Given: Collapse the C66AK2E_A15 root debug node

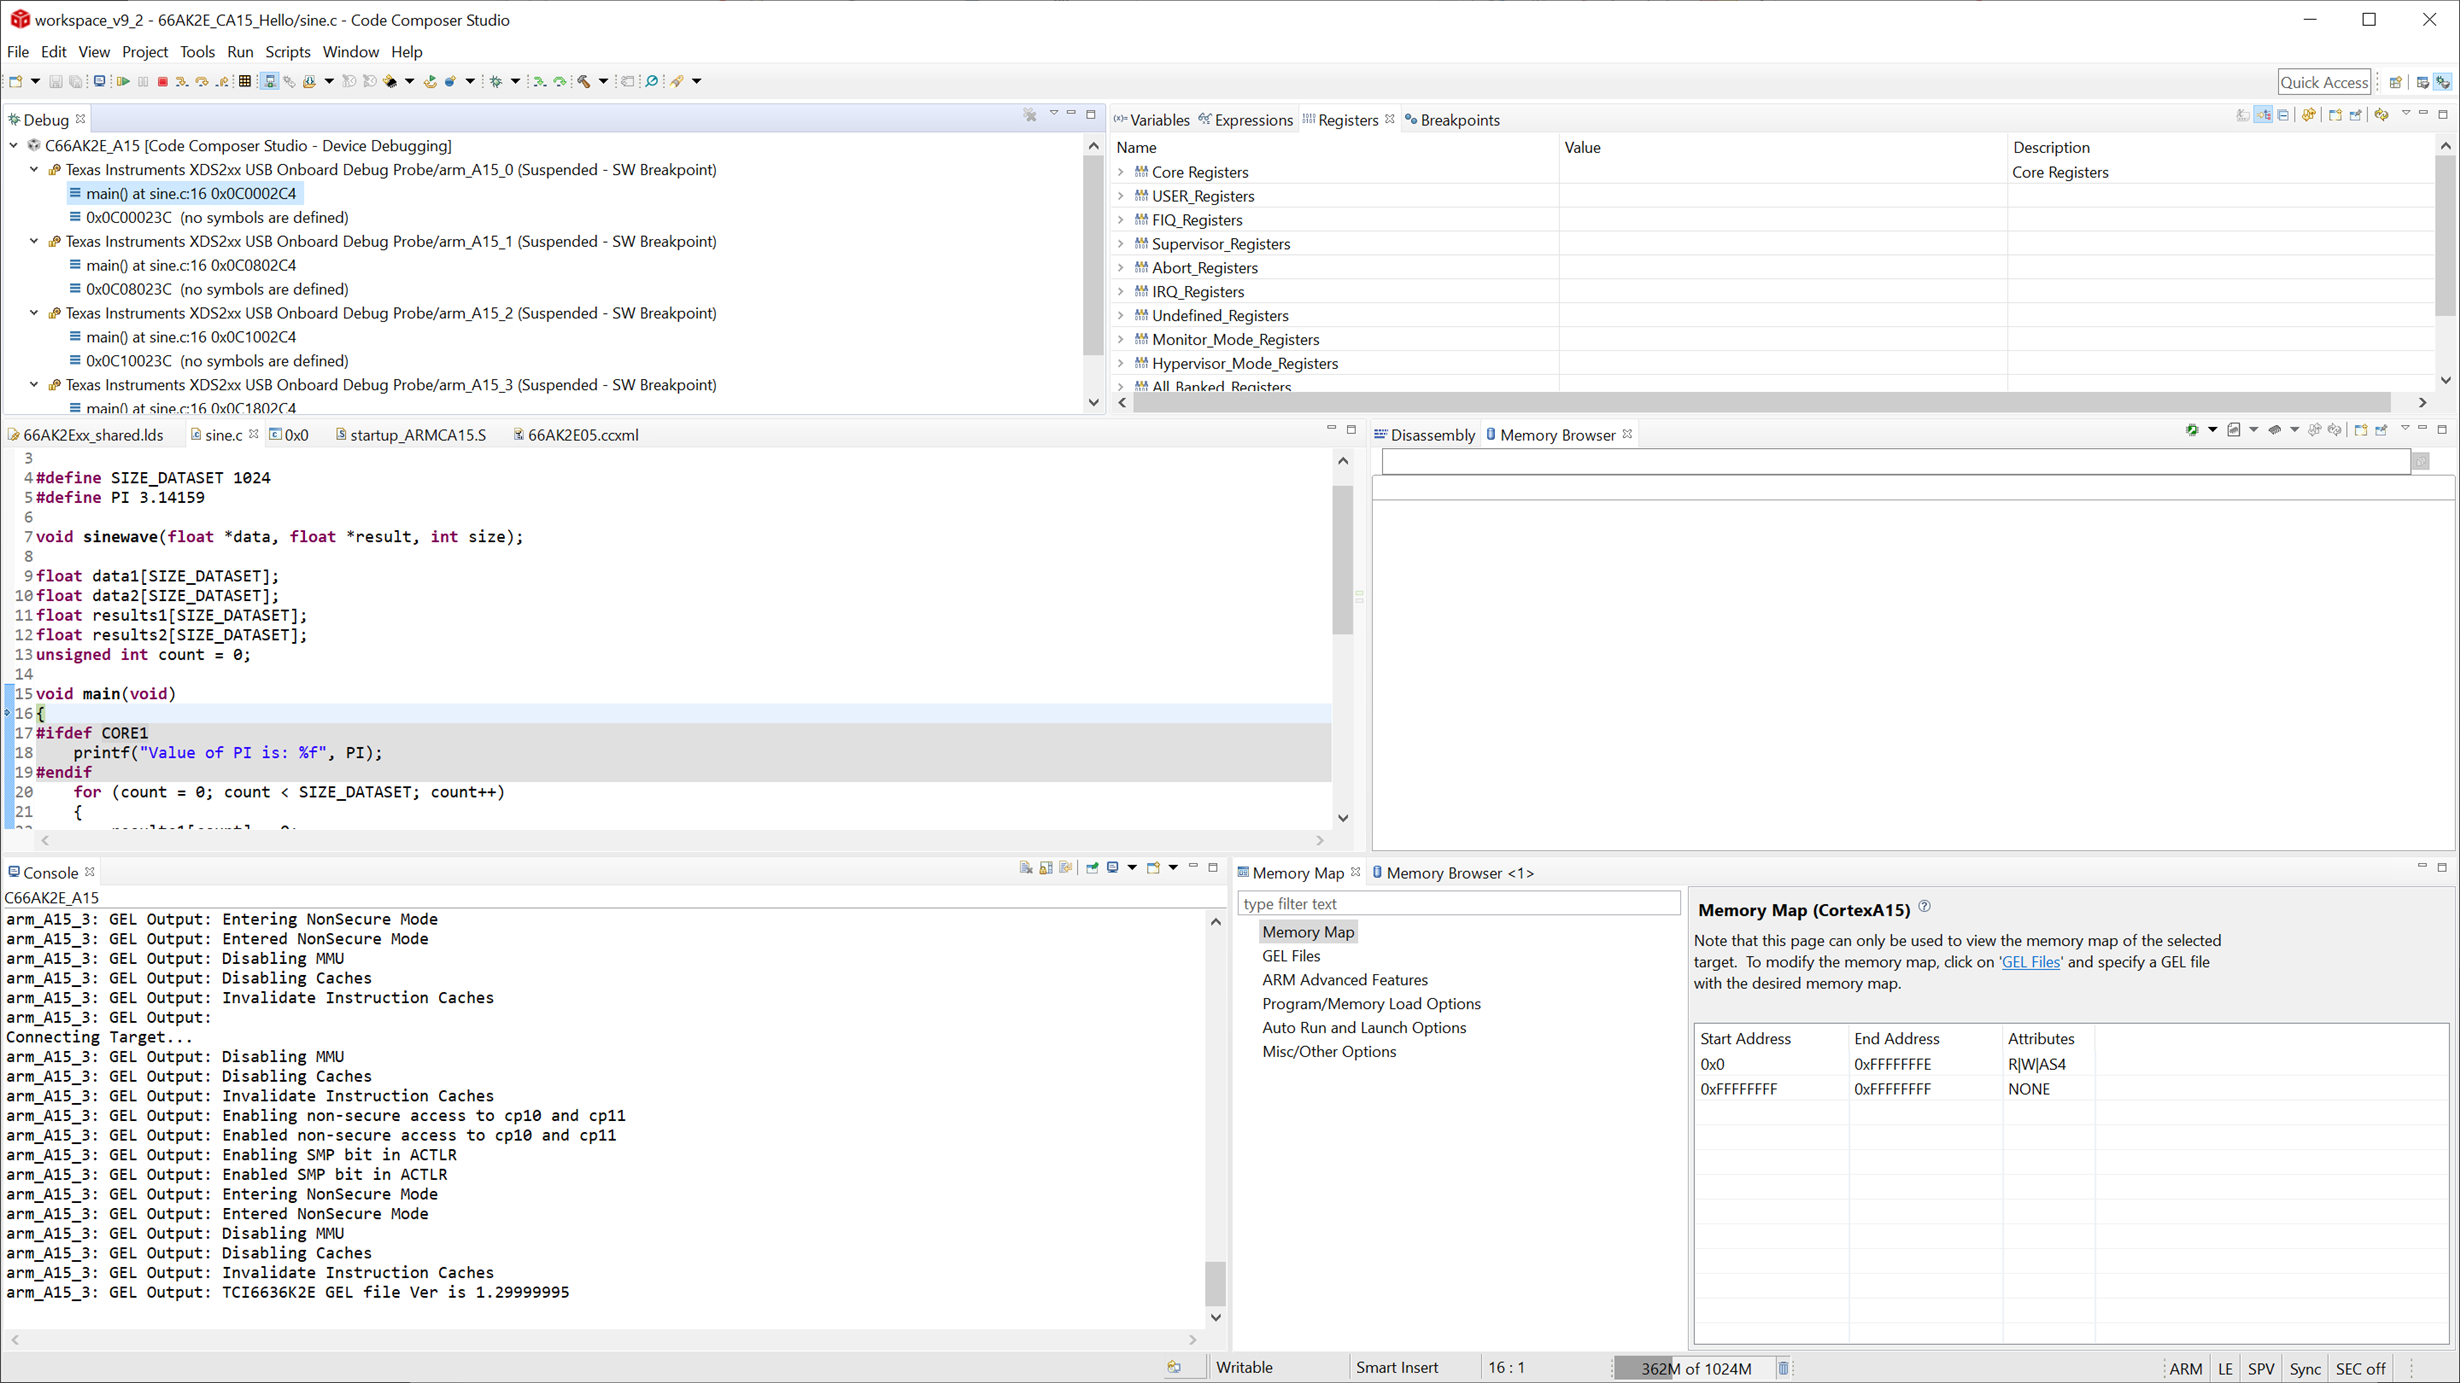Looking at the screenshot, I should (14, 146).
